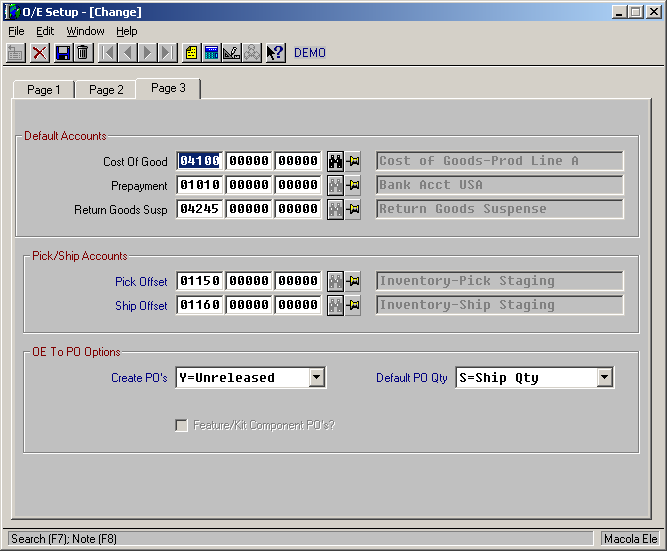This screenshot has width=667, height=551.
Task: Go to next record arrow icon
Action: coord(148,53)
